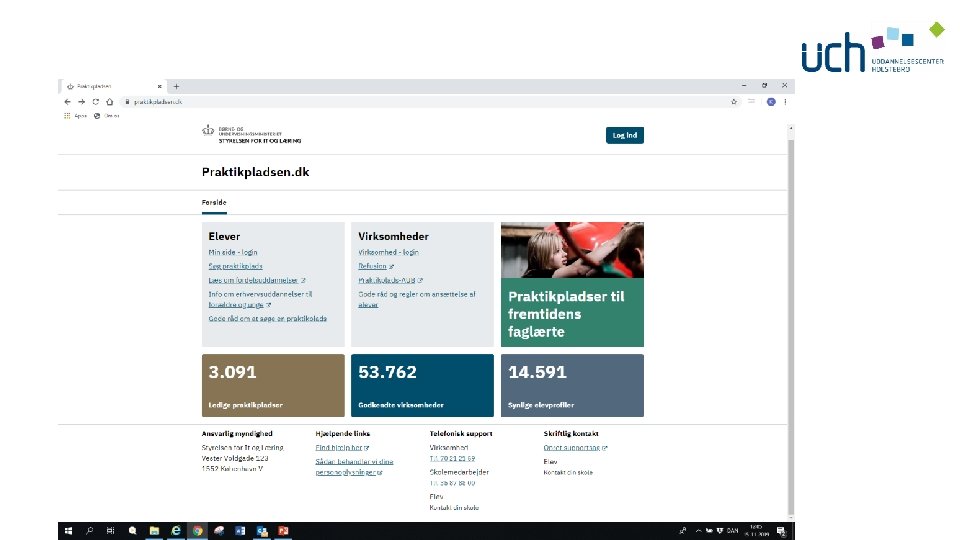The width and height of the screenshot is (960, 540).
Task: Switch to Chrome in the taskbar
Action: click(197, 531)
